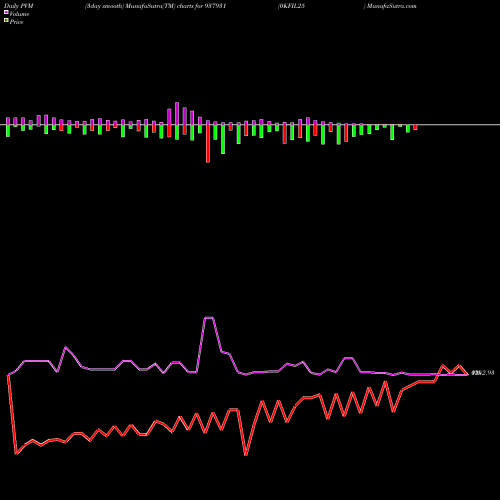Click the '(9KFIL25' symbol label
Image resolution: width=500 pixels, height=500 pixels.
pyautogui.click(x=291, y=6)
